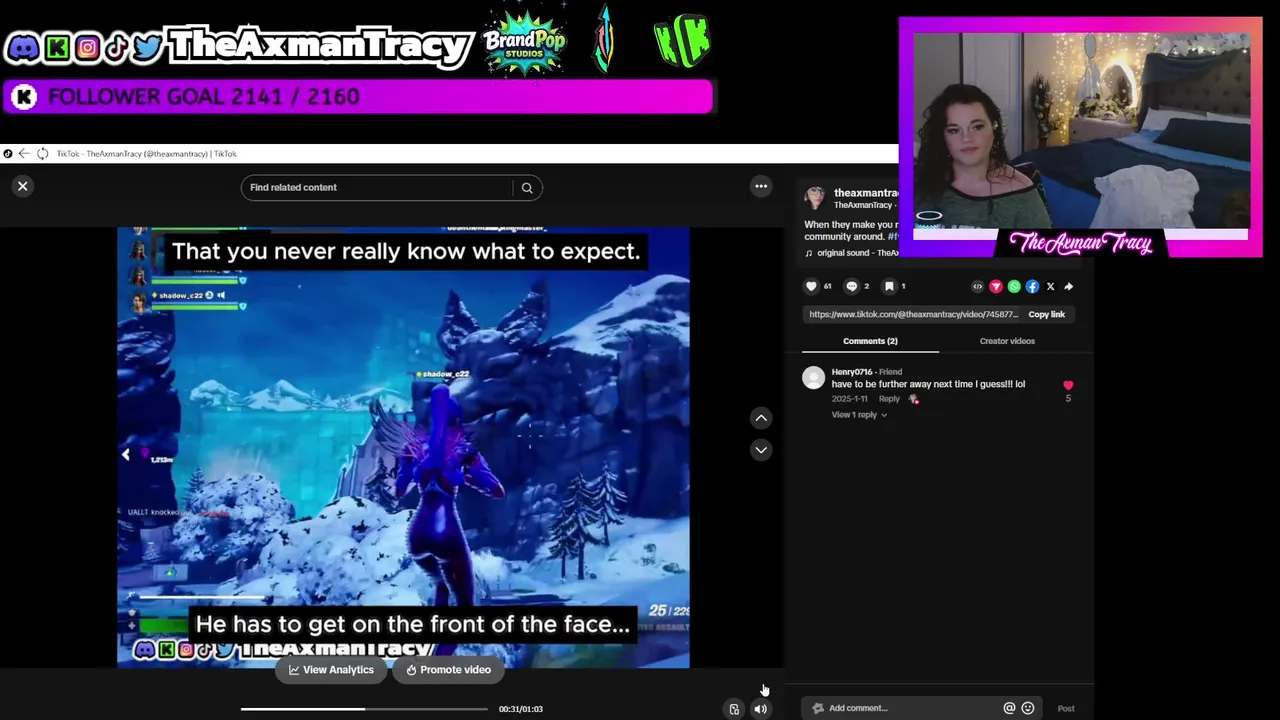Screen dimensions: 1280x720
Task: Open the theaxmantracy profile avatar
Action: pyautogui.click(x=815, y=197)
